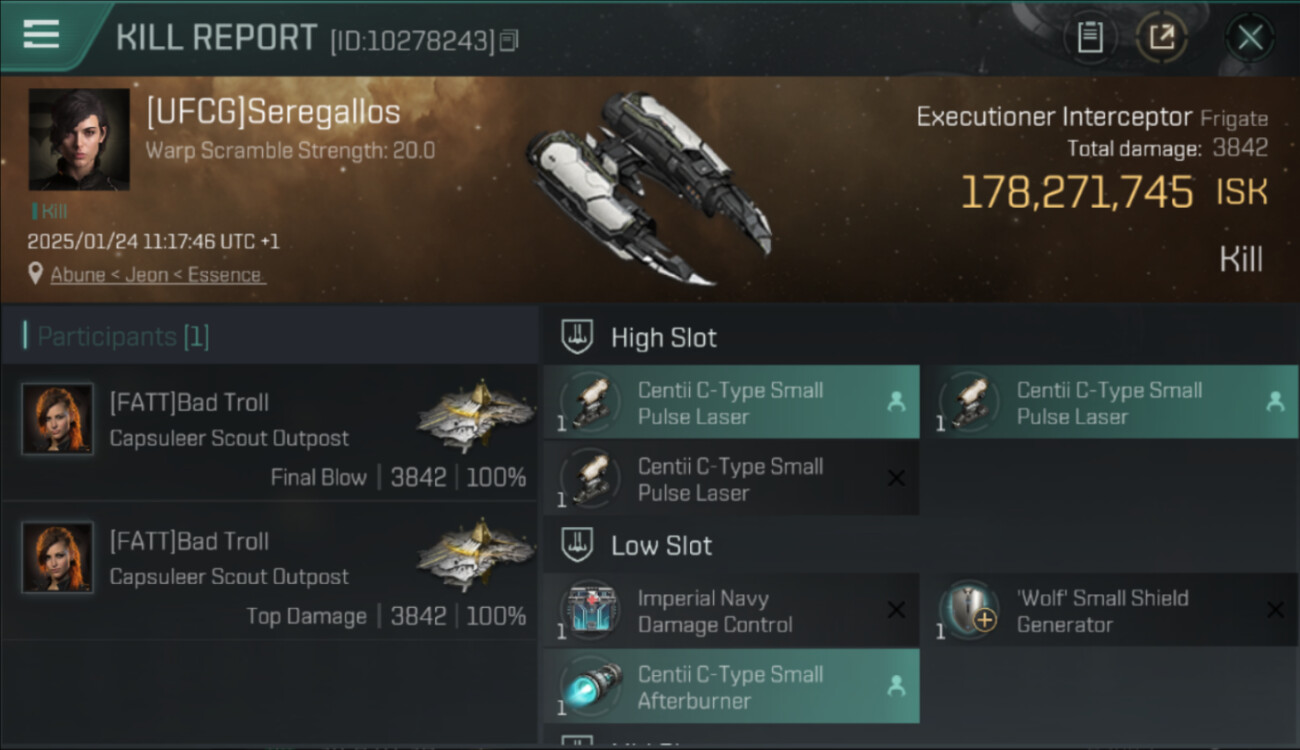Viewport: 1300px width, 750px height.
Task: Copy the kill report ID
Action: tap(509, 41)
